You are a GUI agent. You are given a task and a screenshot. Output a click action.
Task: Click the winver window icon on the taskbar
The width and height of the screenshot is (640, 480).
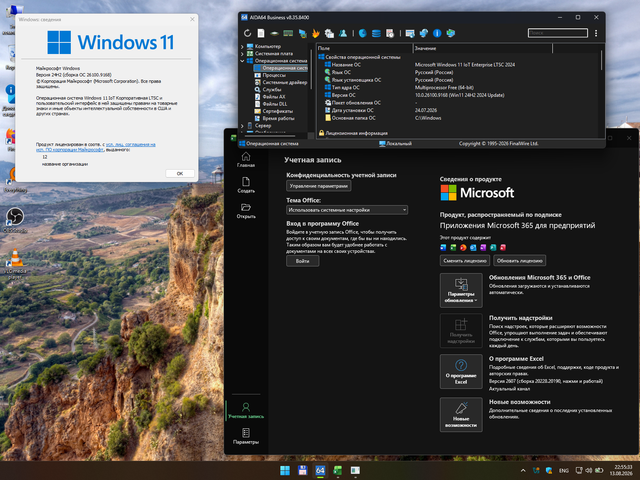pos(355,471)
